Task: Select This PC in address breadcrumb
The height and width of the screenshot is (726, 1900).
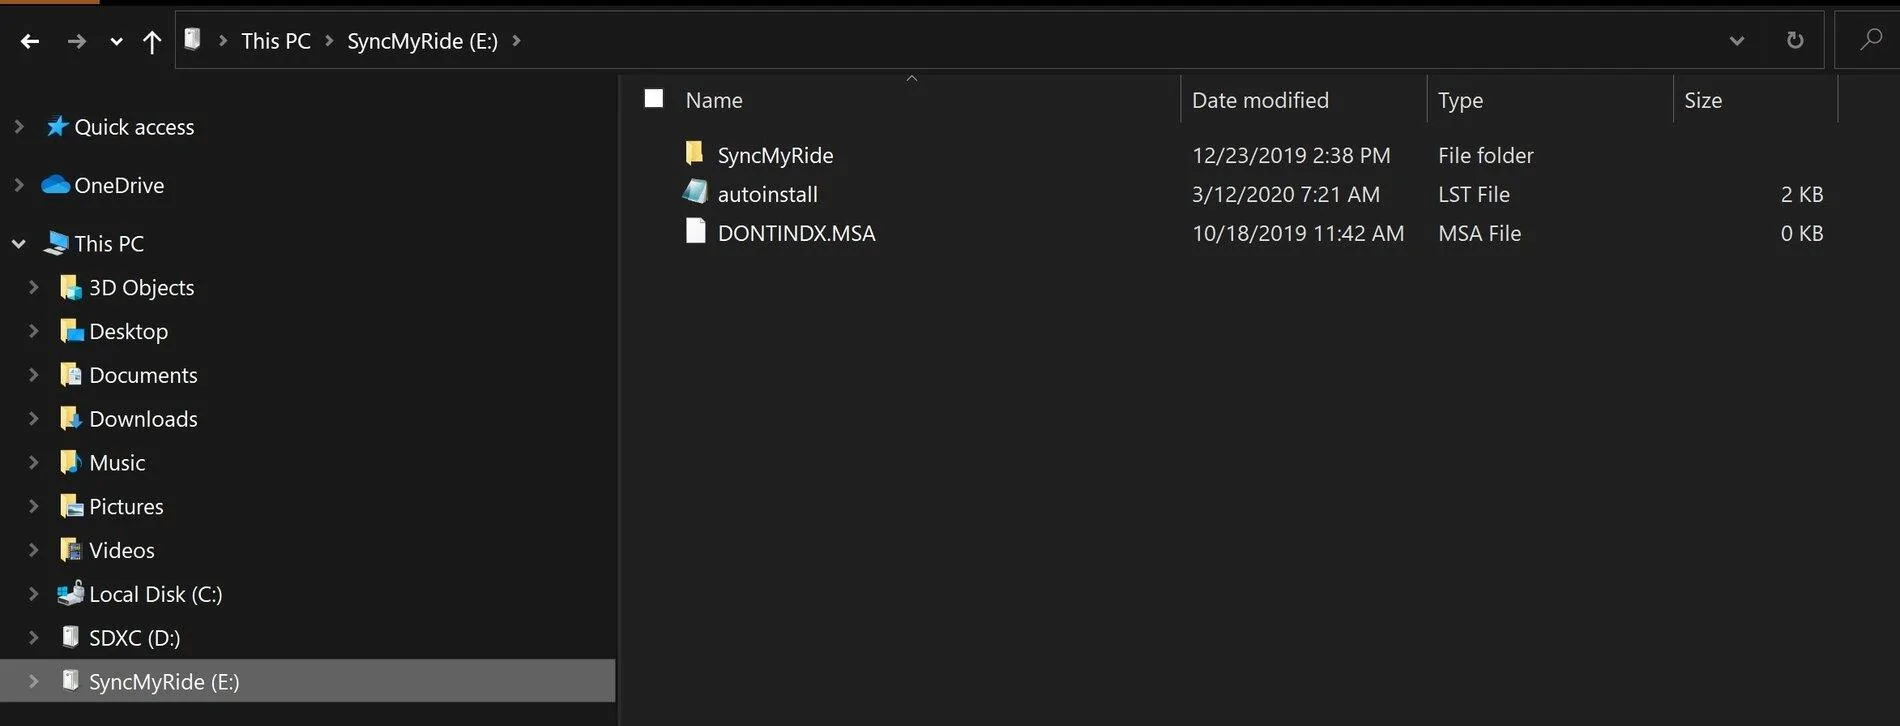Action: [x=276, y=41]
